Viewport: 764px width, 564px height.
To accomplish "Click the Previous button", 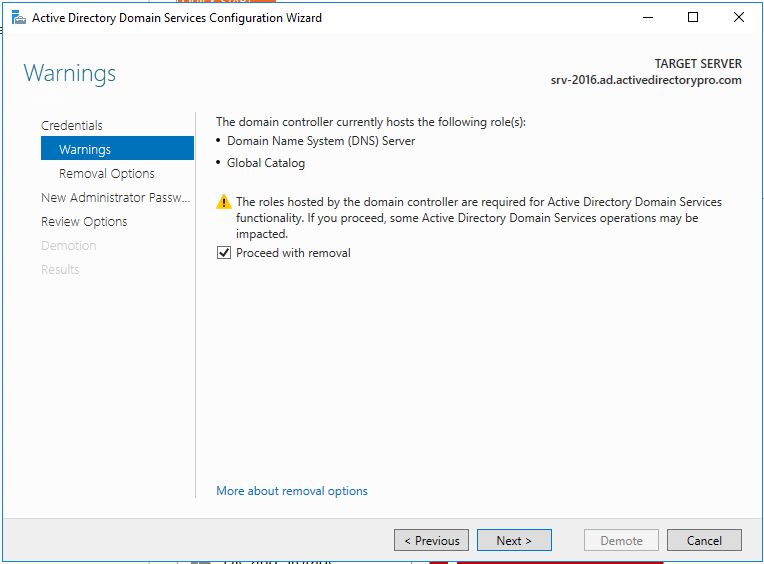I will click(x=431, y=540).
